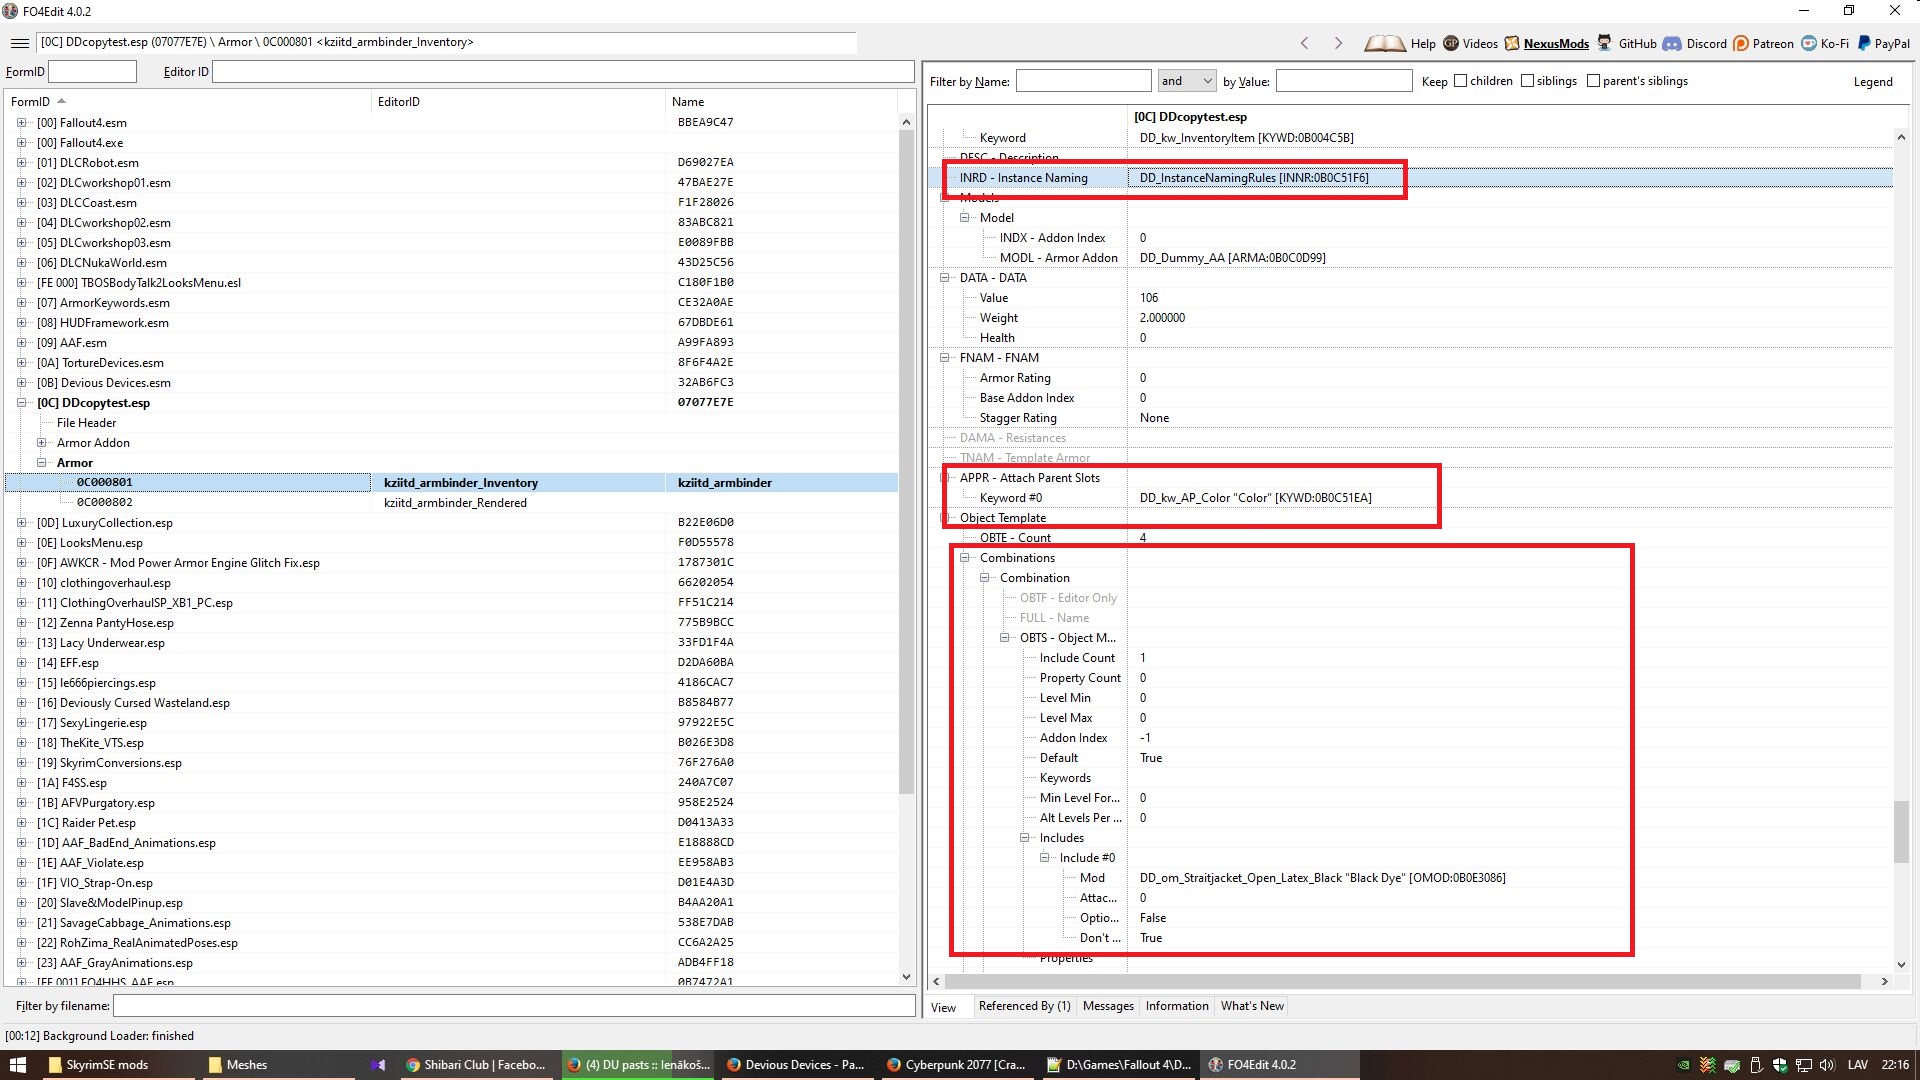Expand the [00] Fallout4.esm node

tap(21, 123)
